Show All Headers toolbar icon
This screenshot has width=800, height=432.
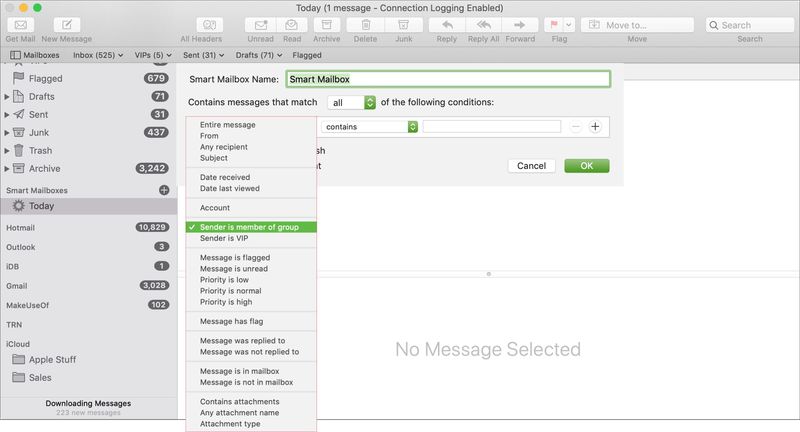click(x=210, y=25)
